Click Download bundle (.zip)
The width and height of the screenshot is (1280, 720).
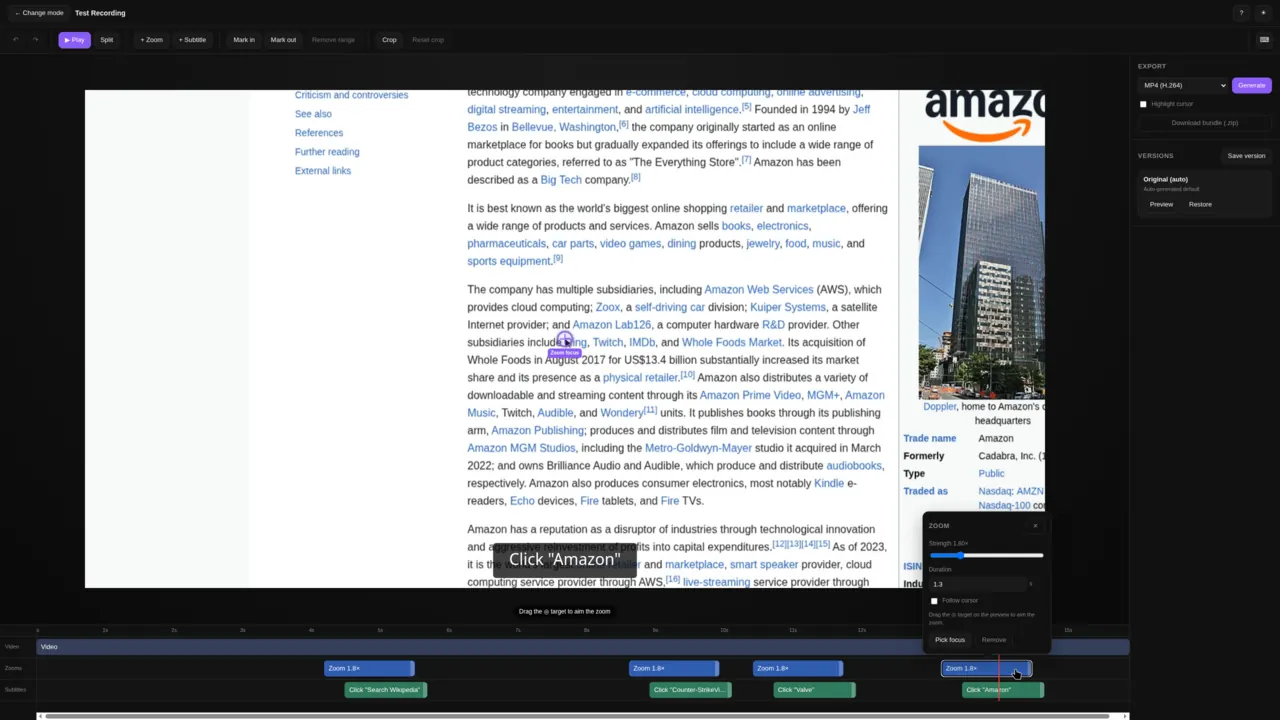click(1205, 123)
